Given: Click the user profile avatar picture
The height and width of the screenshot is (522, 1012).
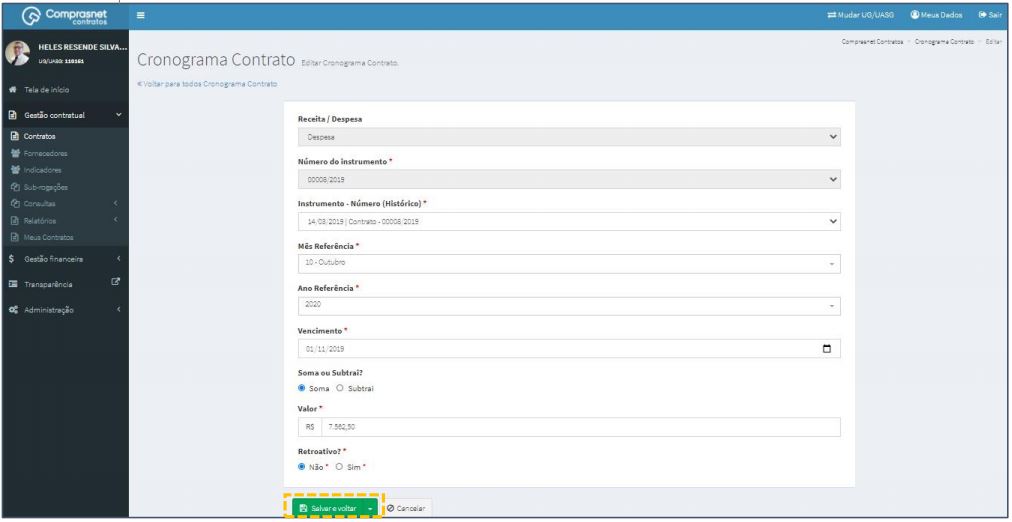Looking at the screenshot, I should [17, 53].
